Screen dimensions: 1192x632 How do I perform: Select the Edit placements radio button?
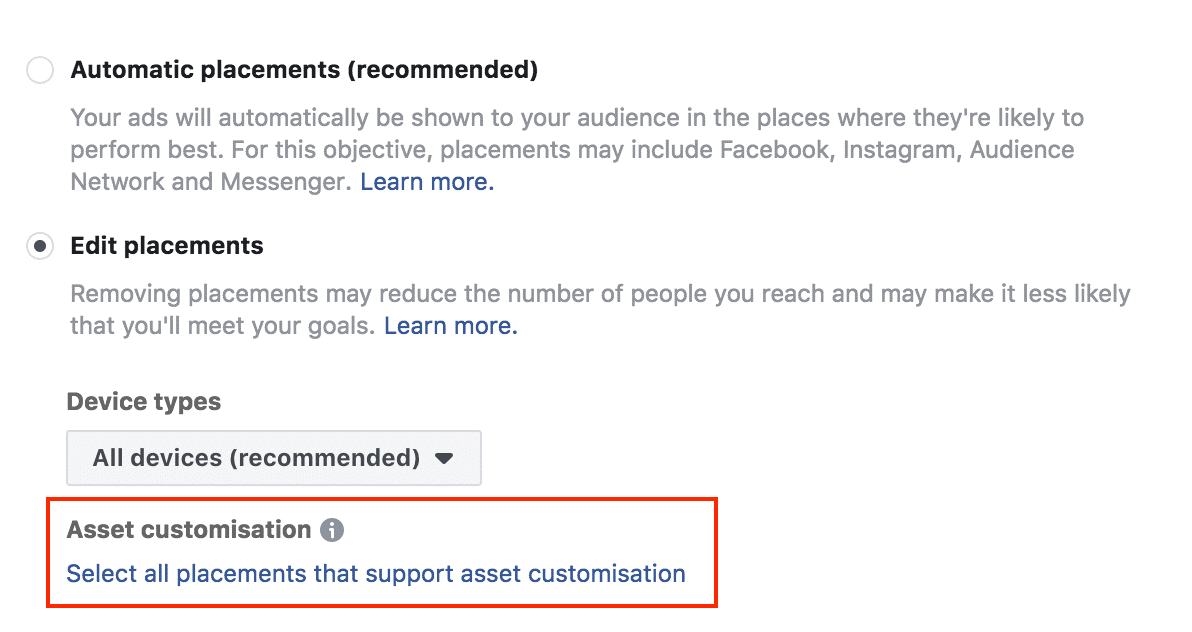pos(40,246)
